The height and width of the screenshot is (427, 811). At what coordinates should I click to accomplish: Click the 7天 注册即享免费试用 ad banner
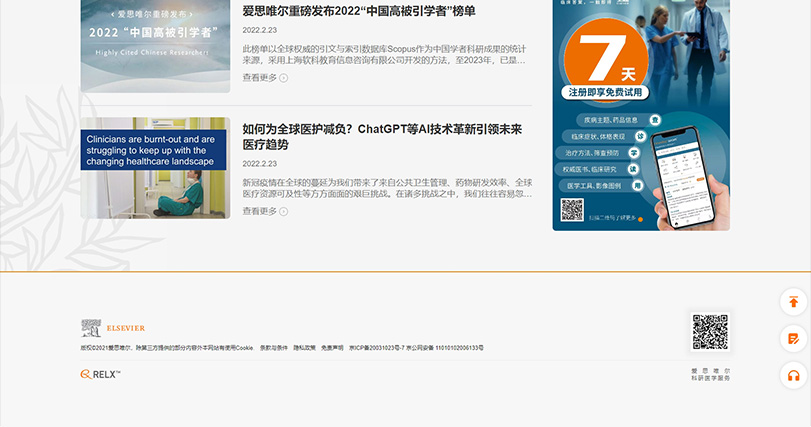(641, 115)
